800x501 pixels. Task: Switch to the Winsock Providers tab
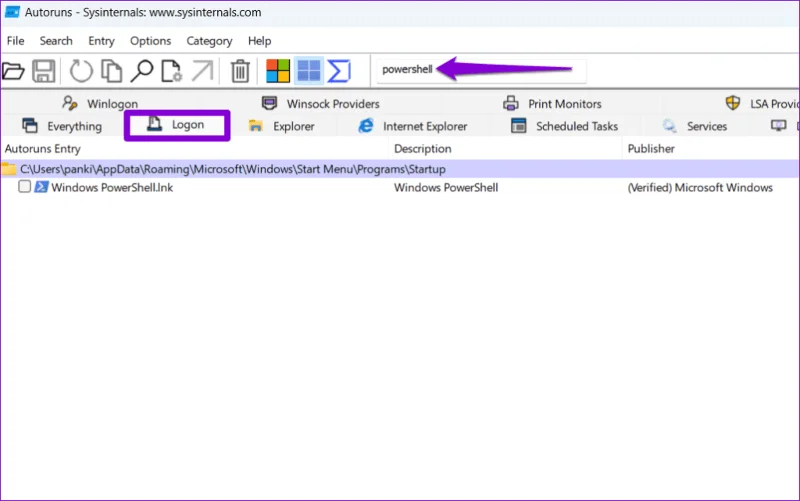pos(320,104)
